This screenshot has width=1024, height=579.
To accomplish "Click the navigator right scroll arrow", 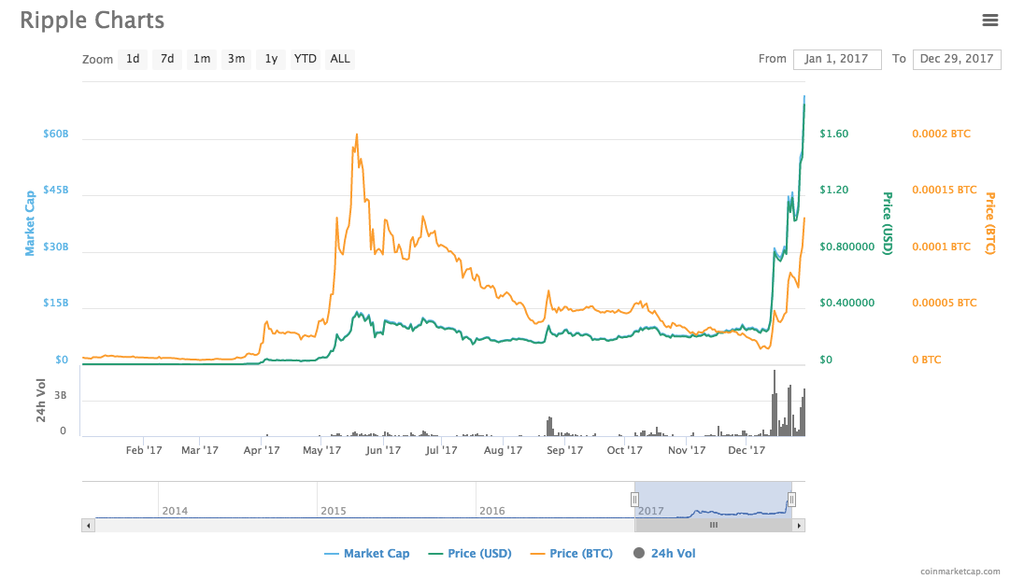I will click(x=799, y=525).
